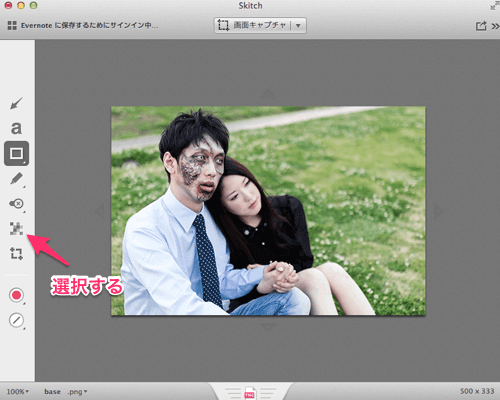Open the 100% zoom level dropdown
The width and height of the screenshot is (500, 400).
[x=18, y=391]
